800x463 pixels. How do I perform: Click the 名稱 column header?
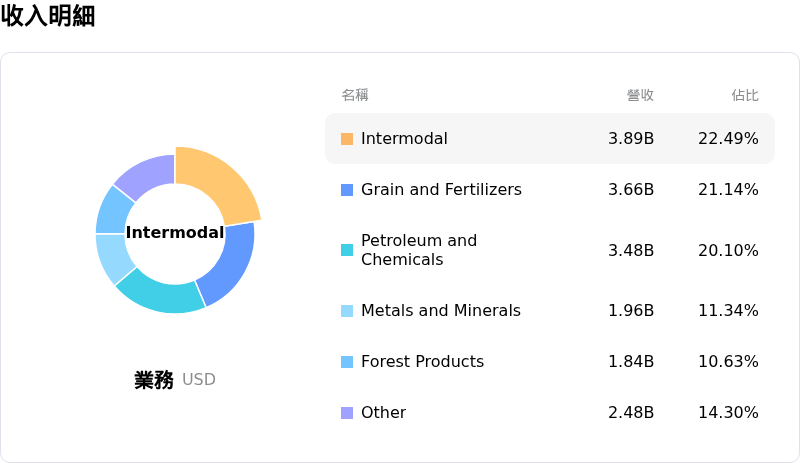pyautogui.click(x=355, y=95)
